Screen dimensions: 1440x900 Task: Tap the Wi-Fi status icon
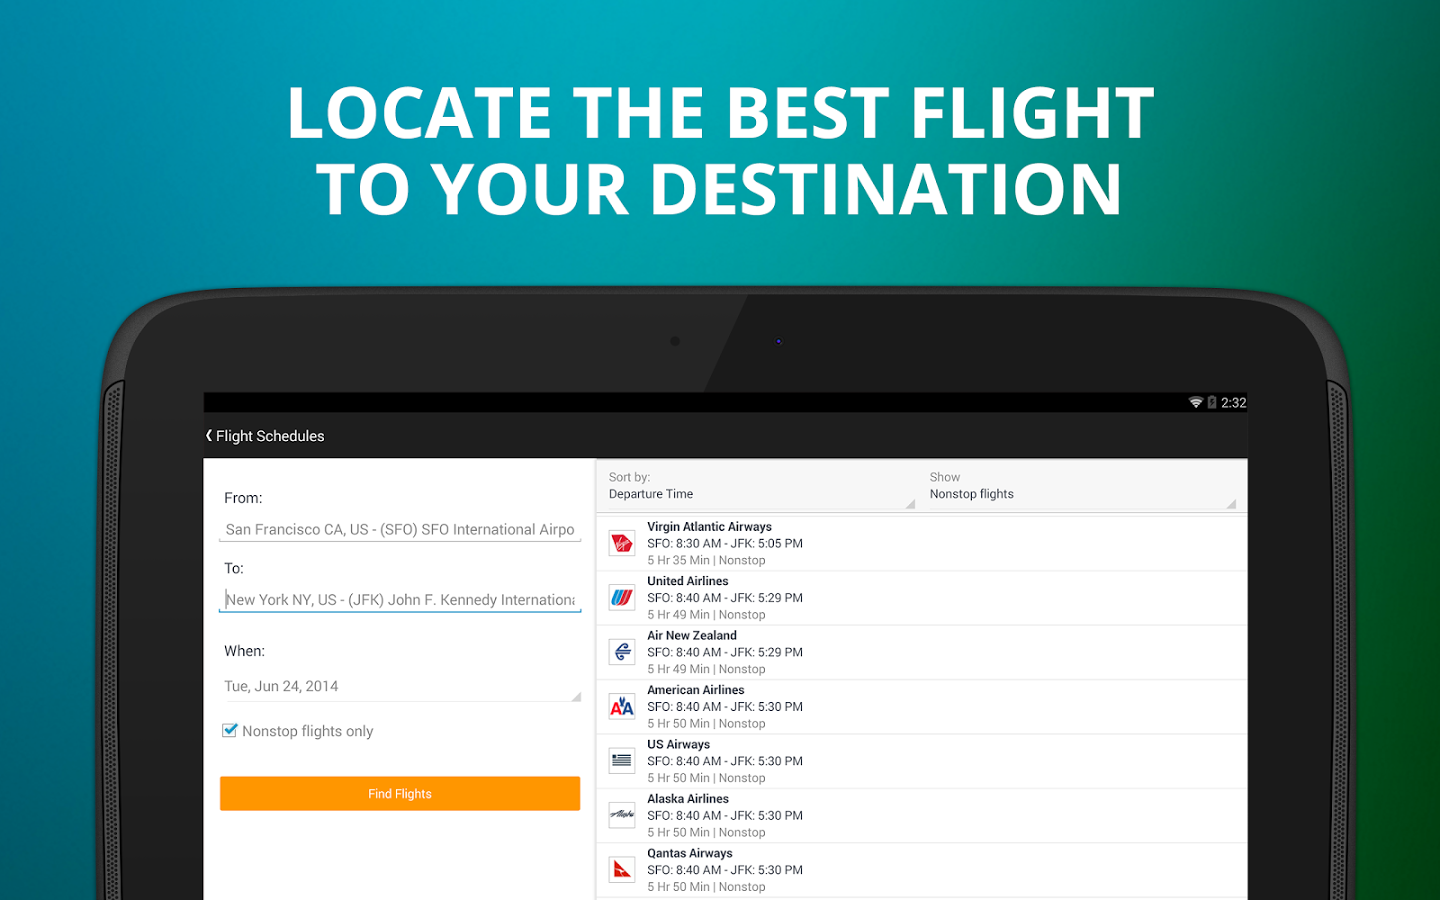coord(1195,402)
